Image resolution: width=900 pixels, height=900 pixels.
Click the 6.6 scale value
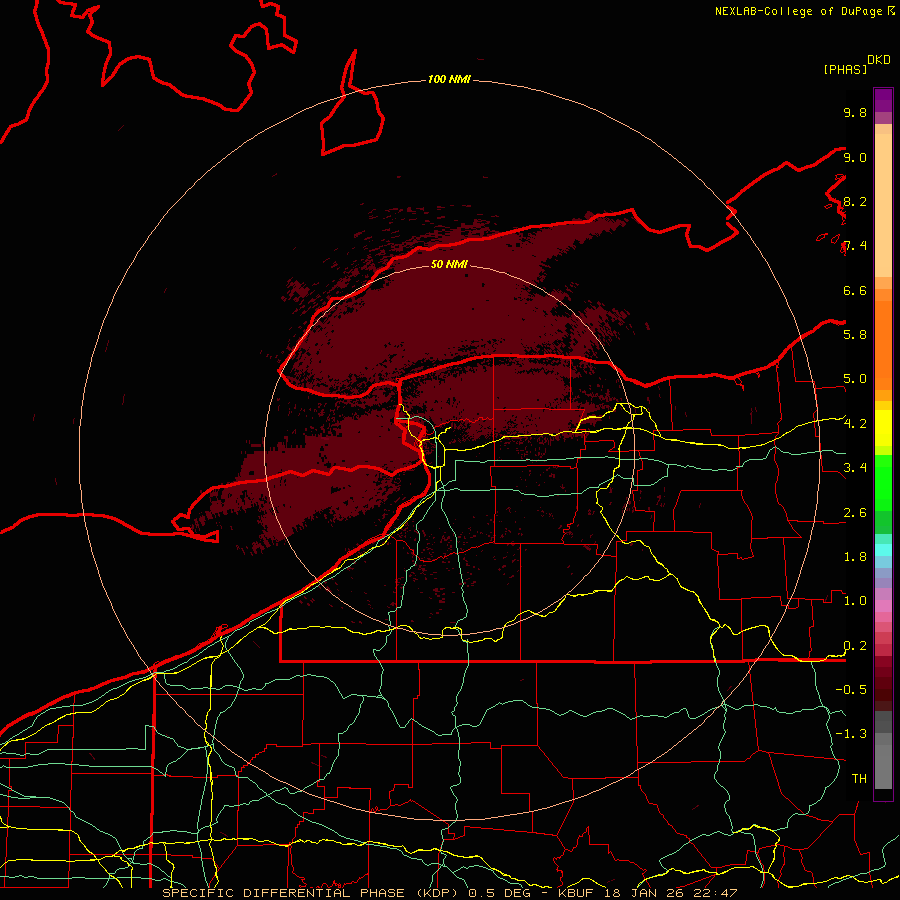(855, 290)
